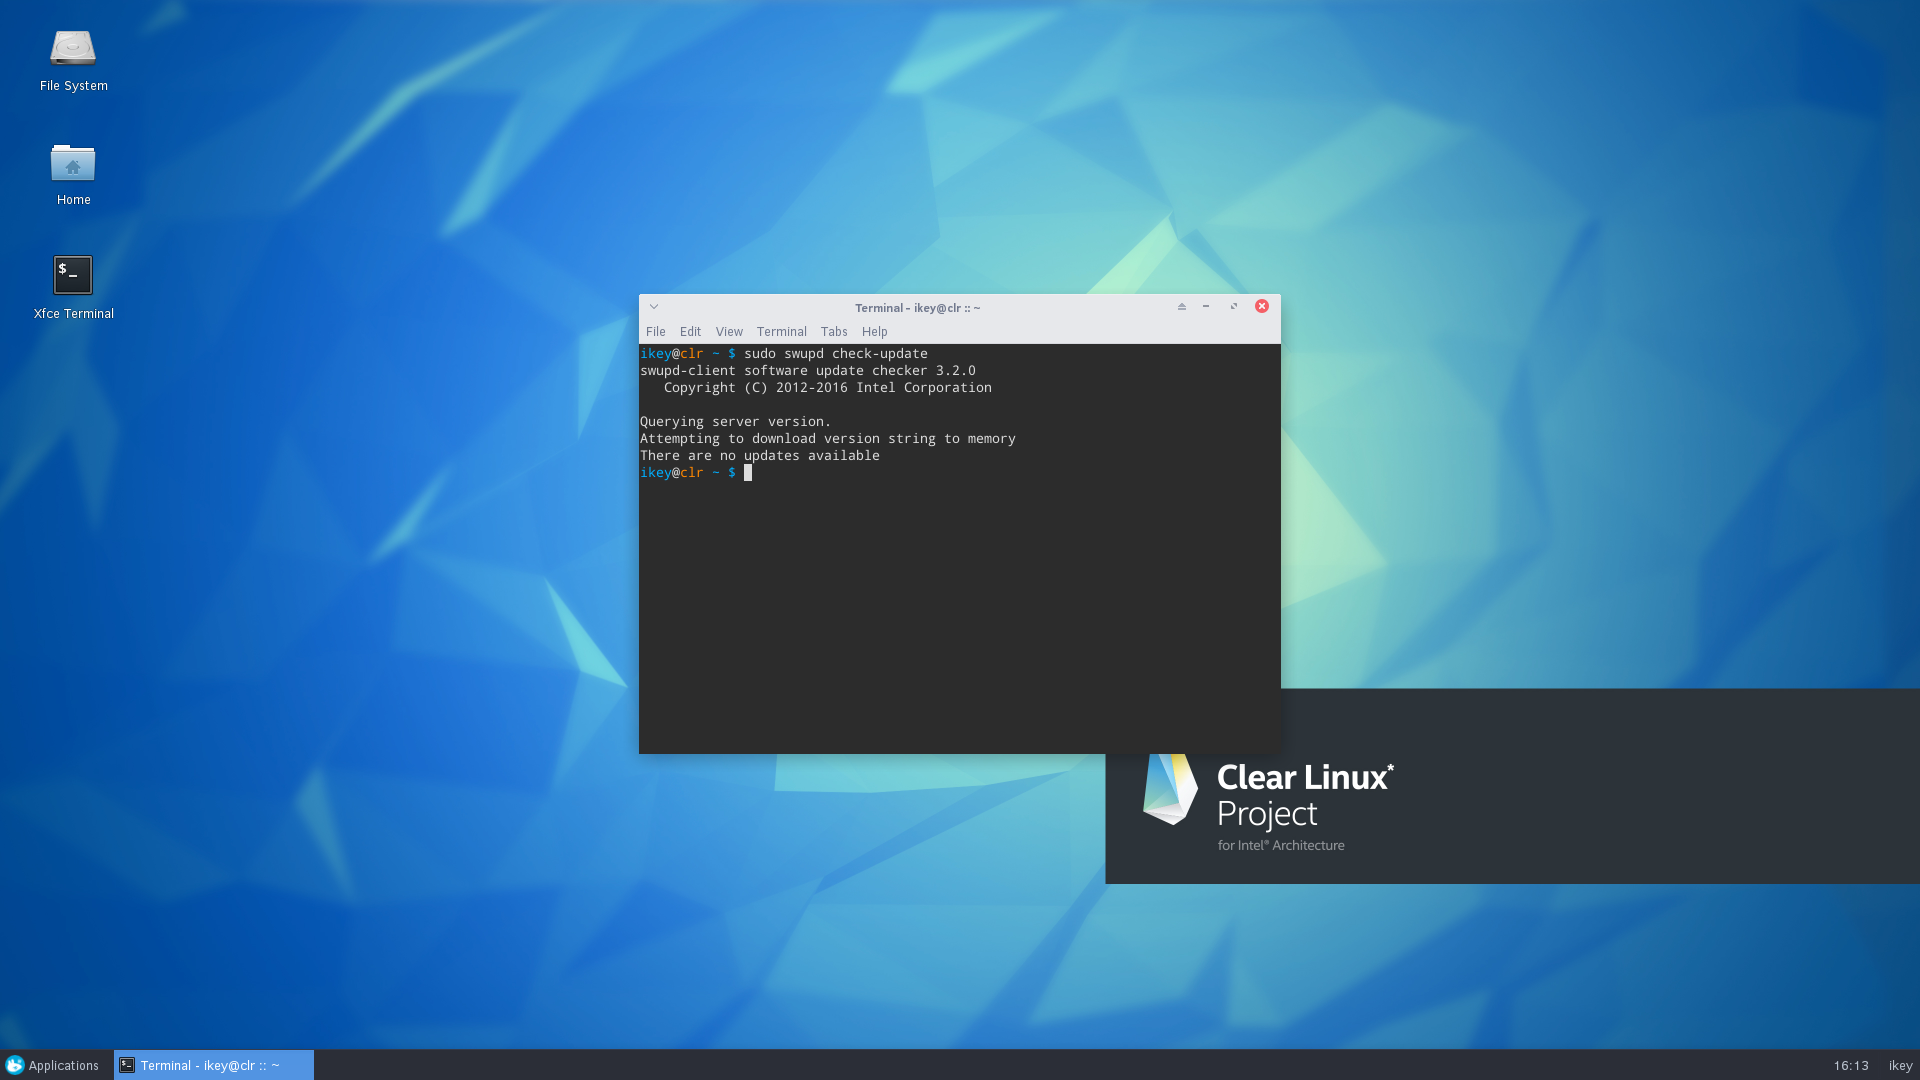Select the Terminal taskbar window button
This screenshot has height=1080, width=1920.
(x=214, y=1065)
